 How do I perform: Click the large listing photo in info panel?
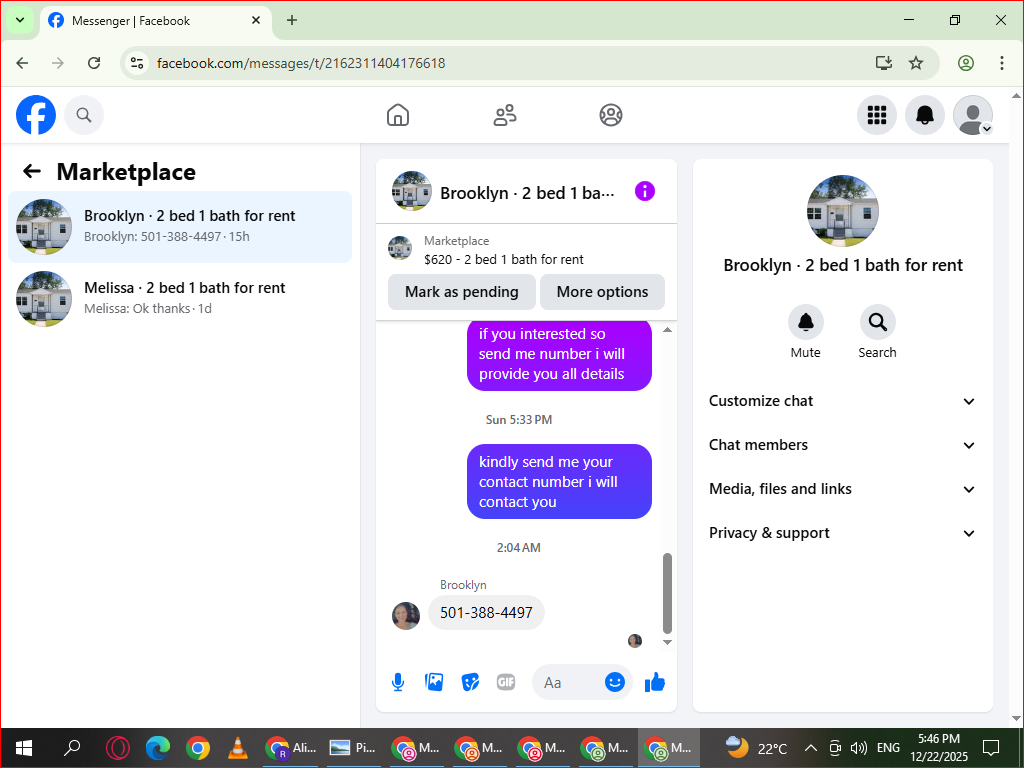coord(842,211)
